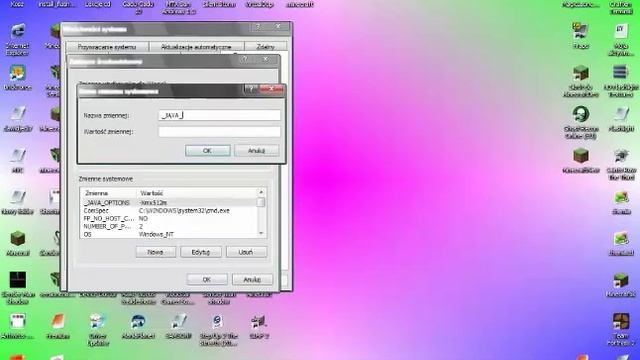Switch to Przywracanie systemu tab
640x360 pixels.
[107, 47]
